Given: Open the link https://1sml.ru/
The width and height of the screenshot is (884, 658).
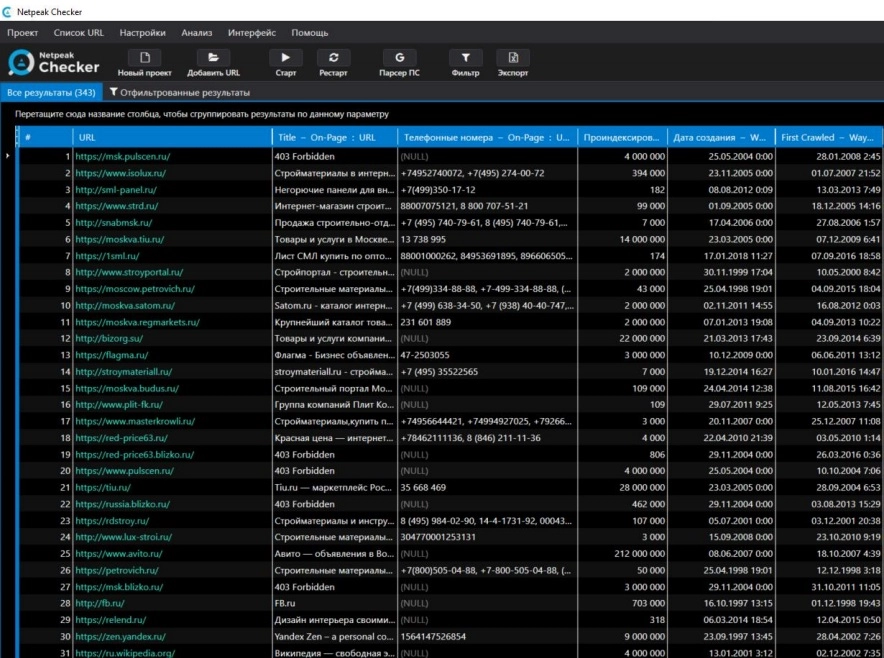Looking at the screenshot, I should (x=107, y=256).
